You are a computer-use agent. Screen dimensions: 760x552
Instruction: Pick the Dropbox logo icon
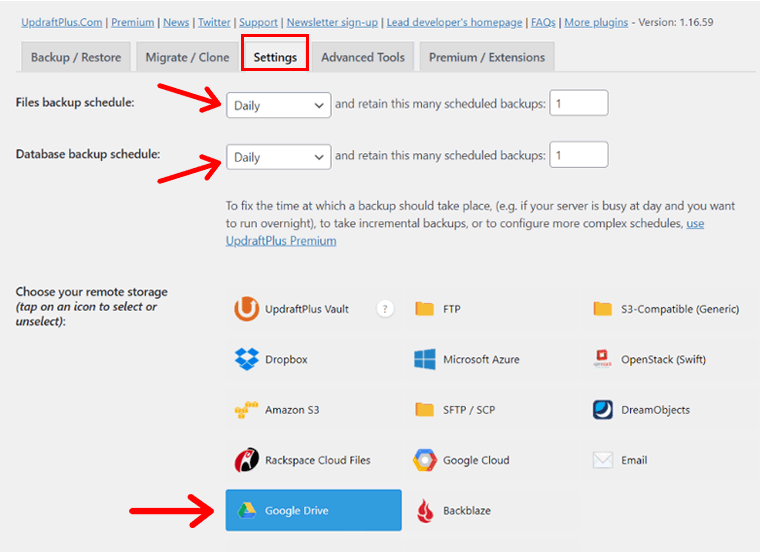click(246, 359)
